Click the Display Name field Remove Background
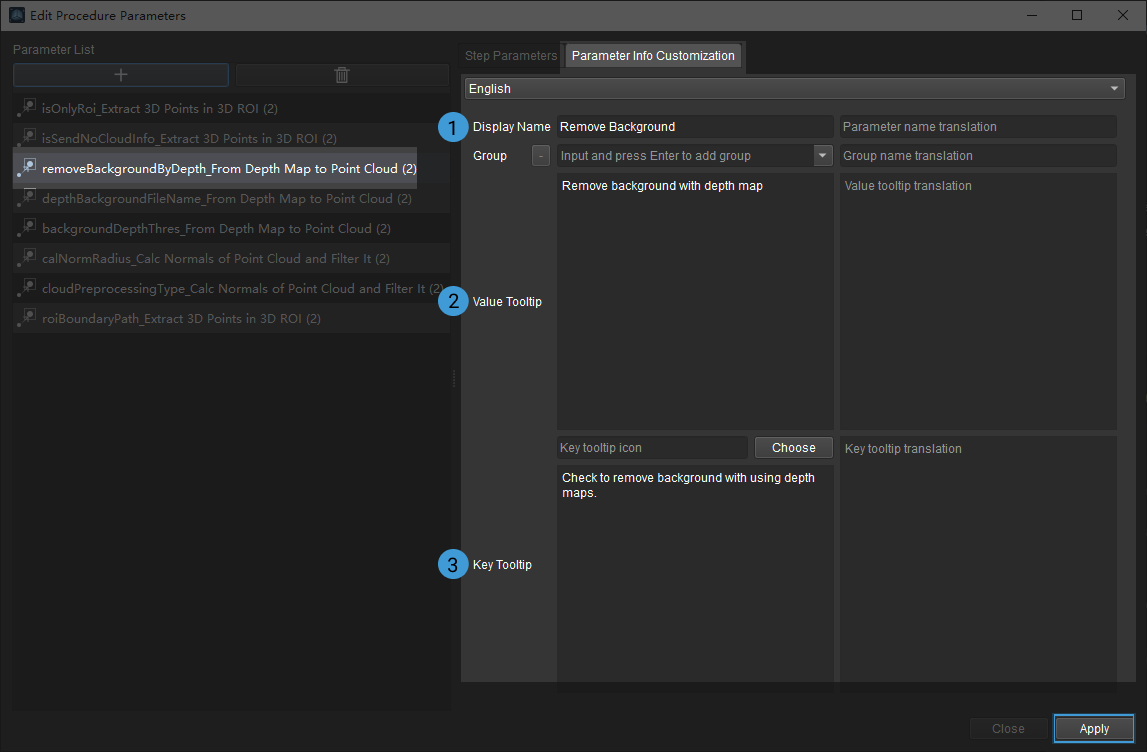This screenshot has width=1147, height=752. point(695,127)
